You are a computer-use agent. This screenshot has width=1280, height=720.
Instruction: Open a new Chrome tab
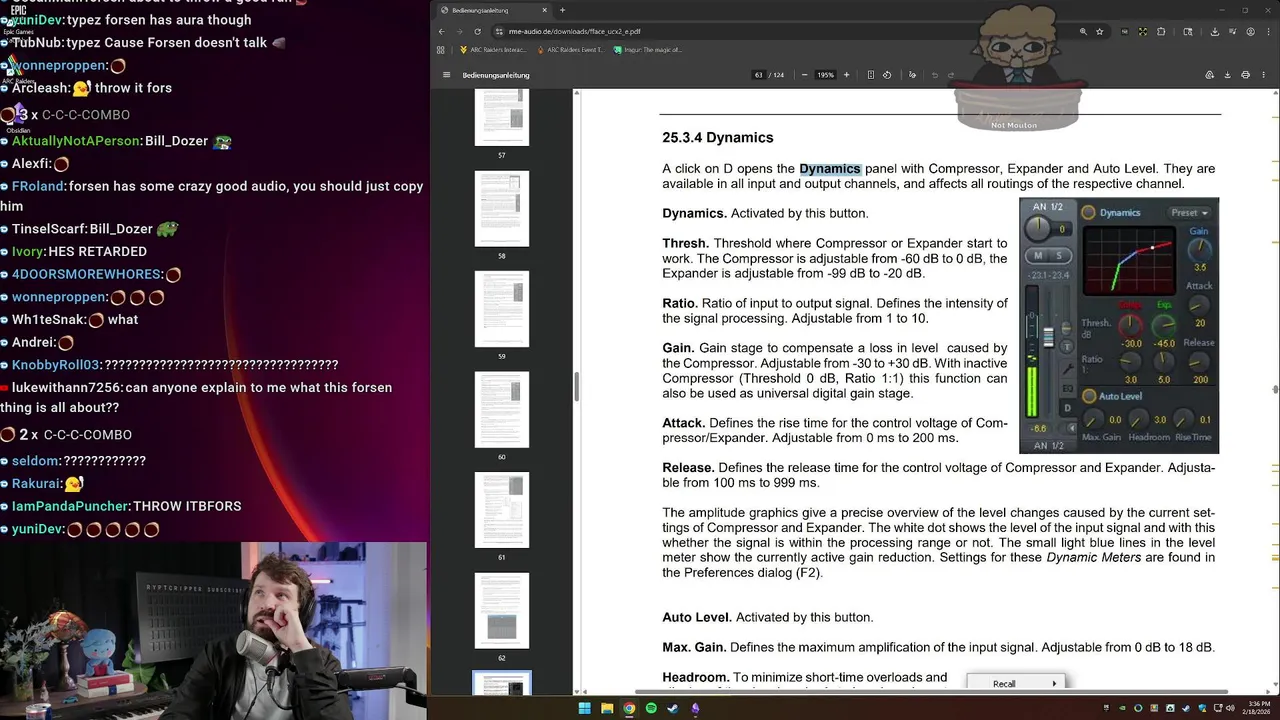click(562, 10)
